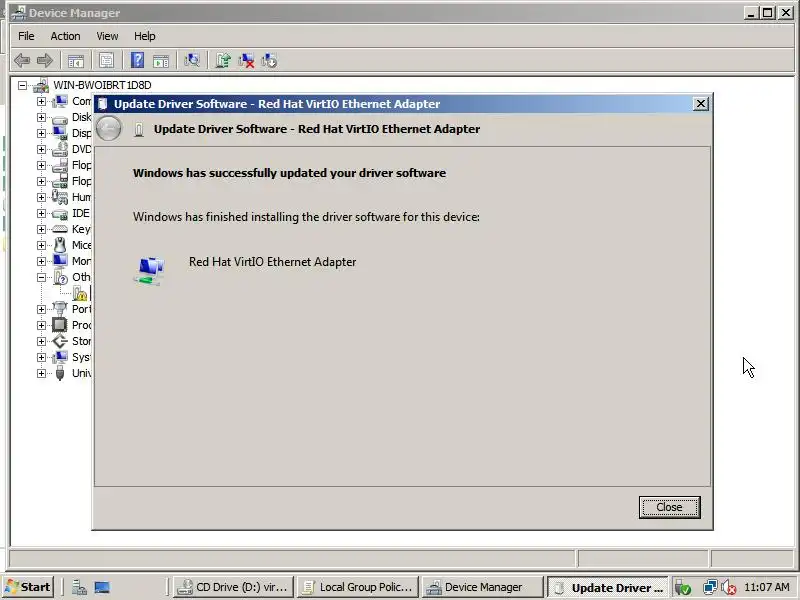Click the muted volume tray icon
Viewport: 800px width, 600px height.
point(729,588)
